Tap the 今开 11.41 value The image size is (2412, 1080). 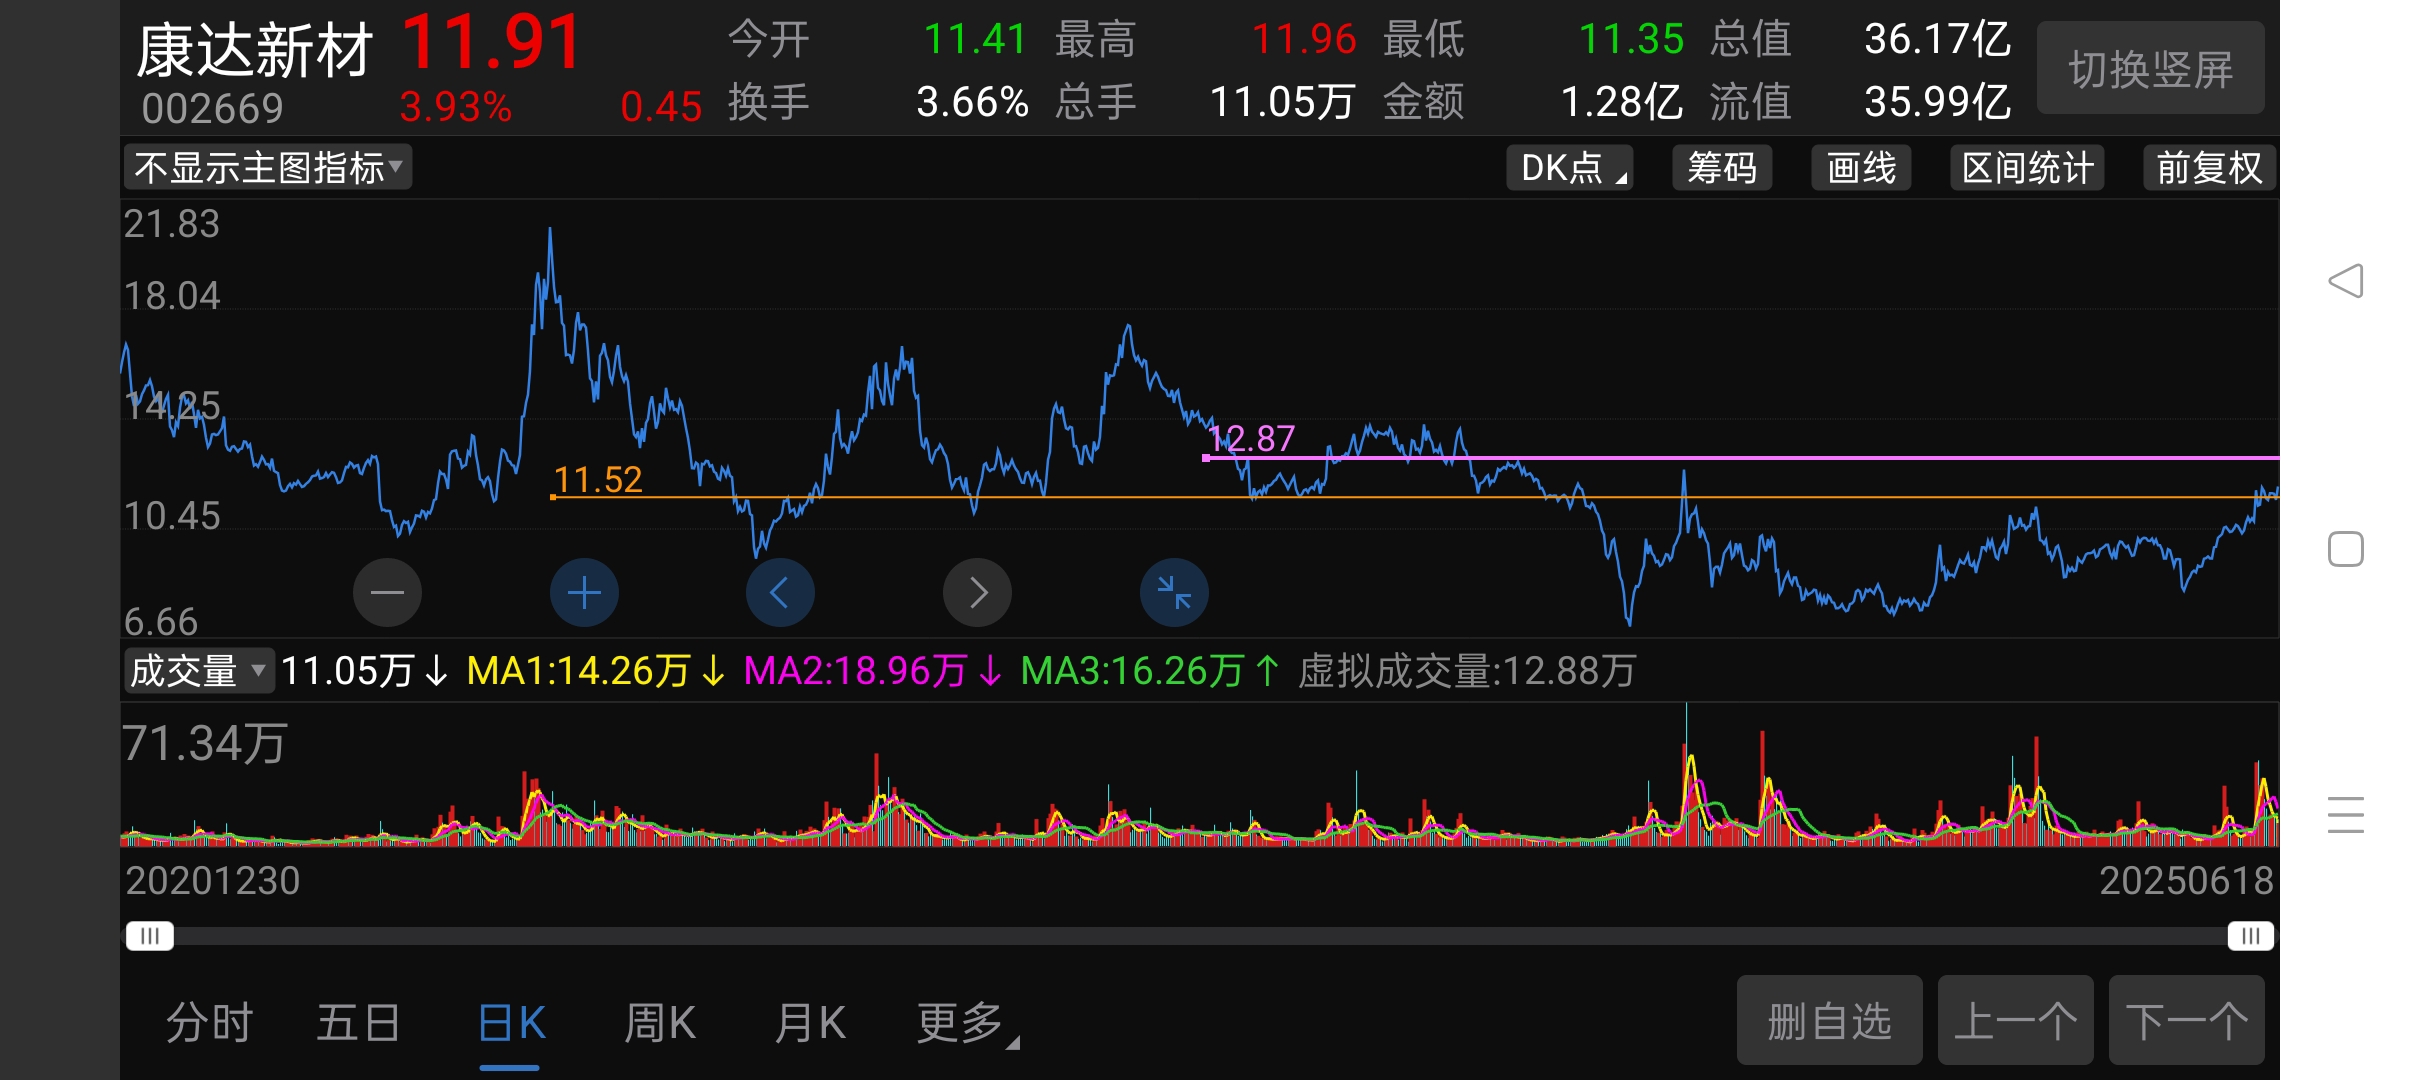(975, 40)
